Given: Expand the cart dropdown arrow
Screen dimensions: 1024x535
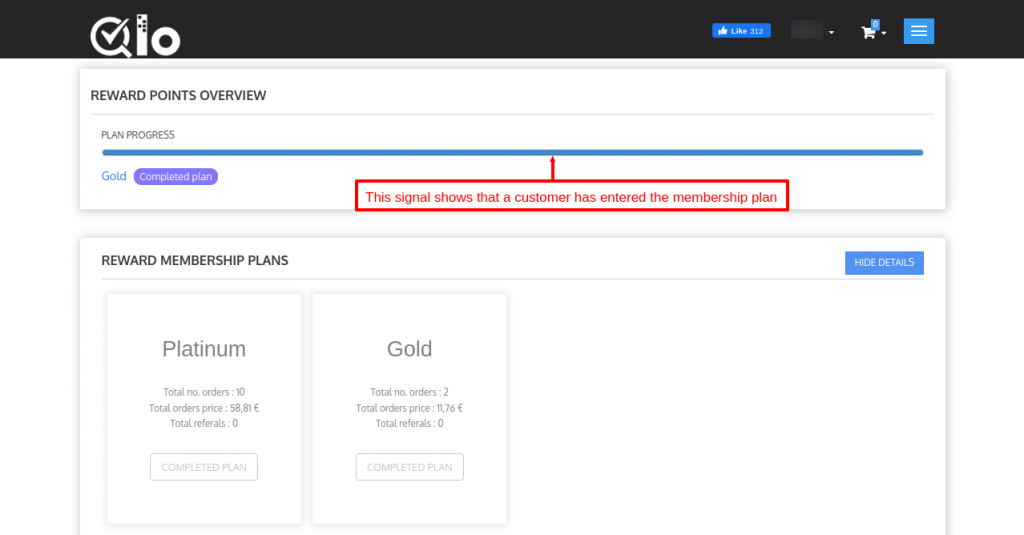Looking at the screenshot, I should point(884,33).
